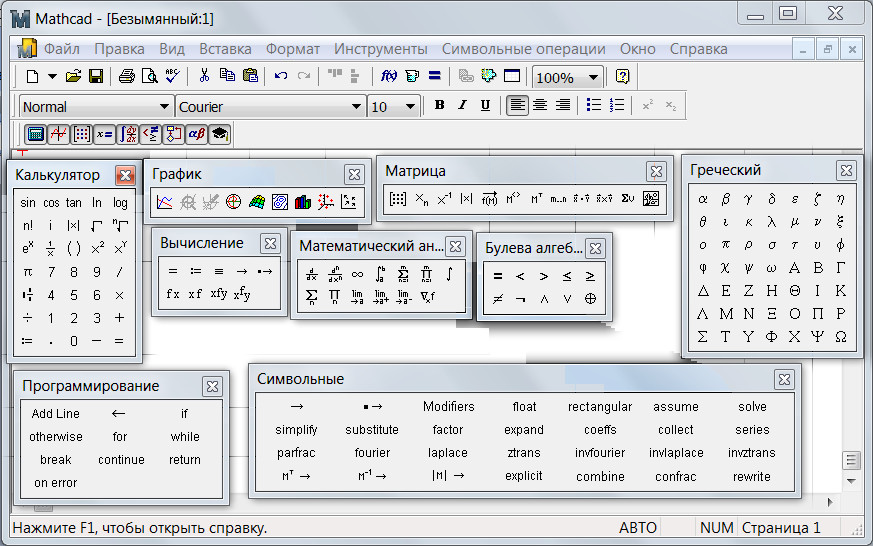Click Add Line in Programming palette
The image size is (873, 546).
pyautogui.click(x=56, y=414)
